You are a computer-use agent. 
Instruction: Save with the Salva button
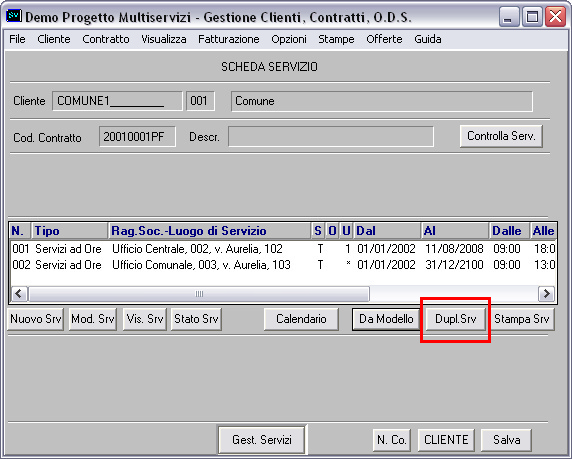pos(506,440)
